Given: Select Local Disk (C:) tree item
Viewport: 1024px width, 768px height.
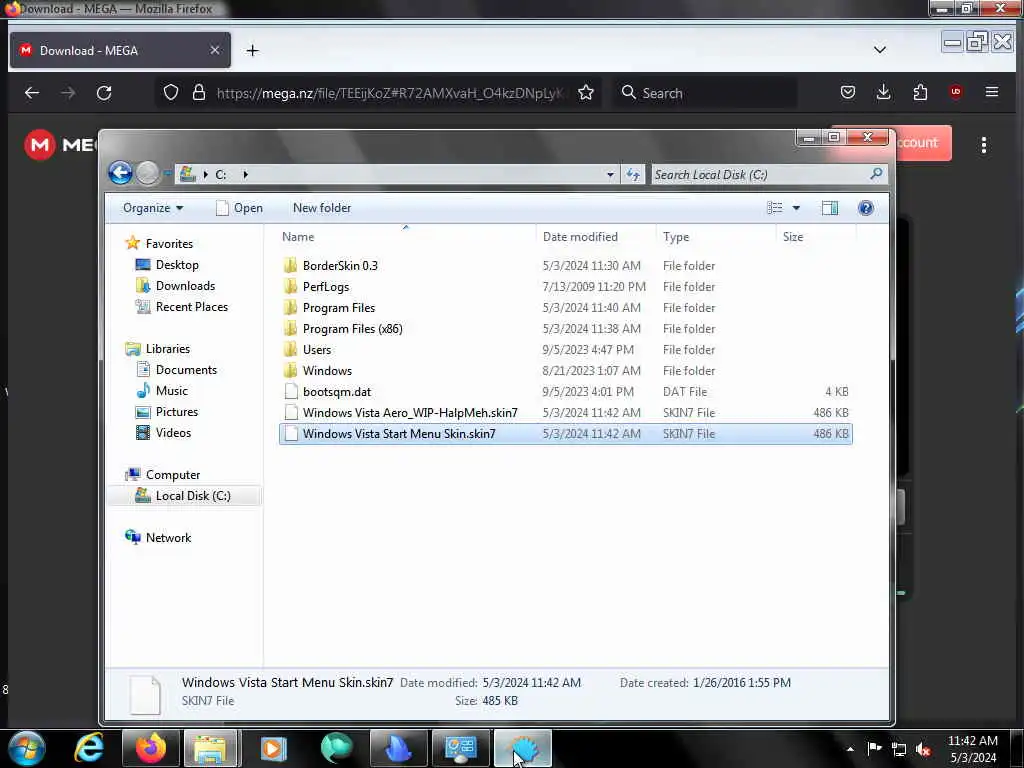Looking at the screenshot, I should tap(185, 496).
